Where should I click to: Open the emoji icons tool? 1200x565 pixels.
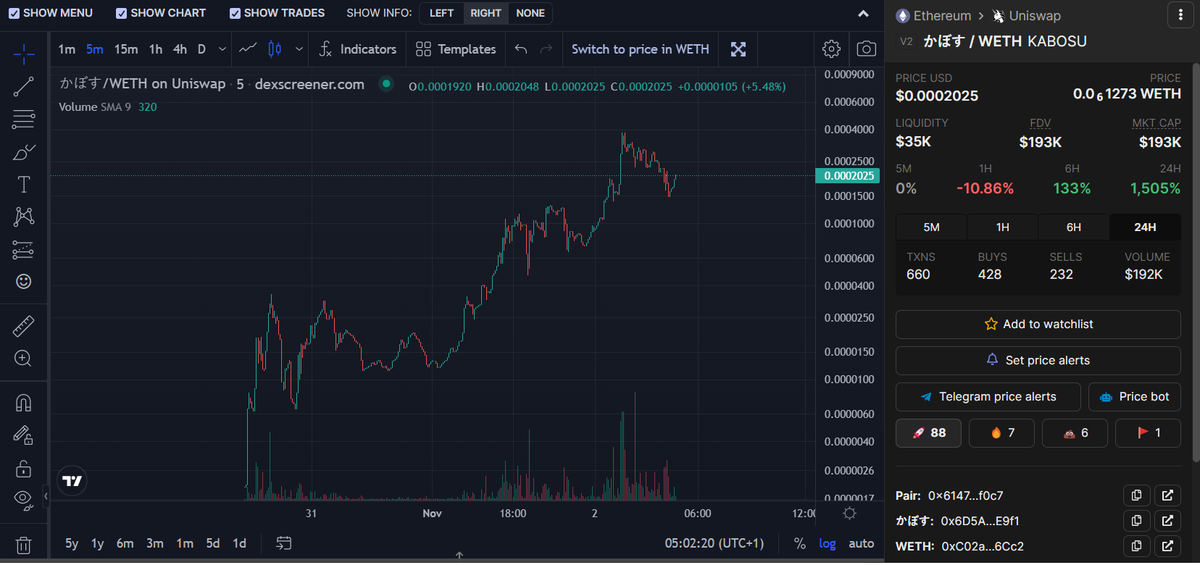[24, 281]
